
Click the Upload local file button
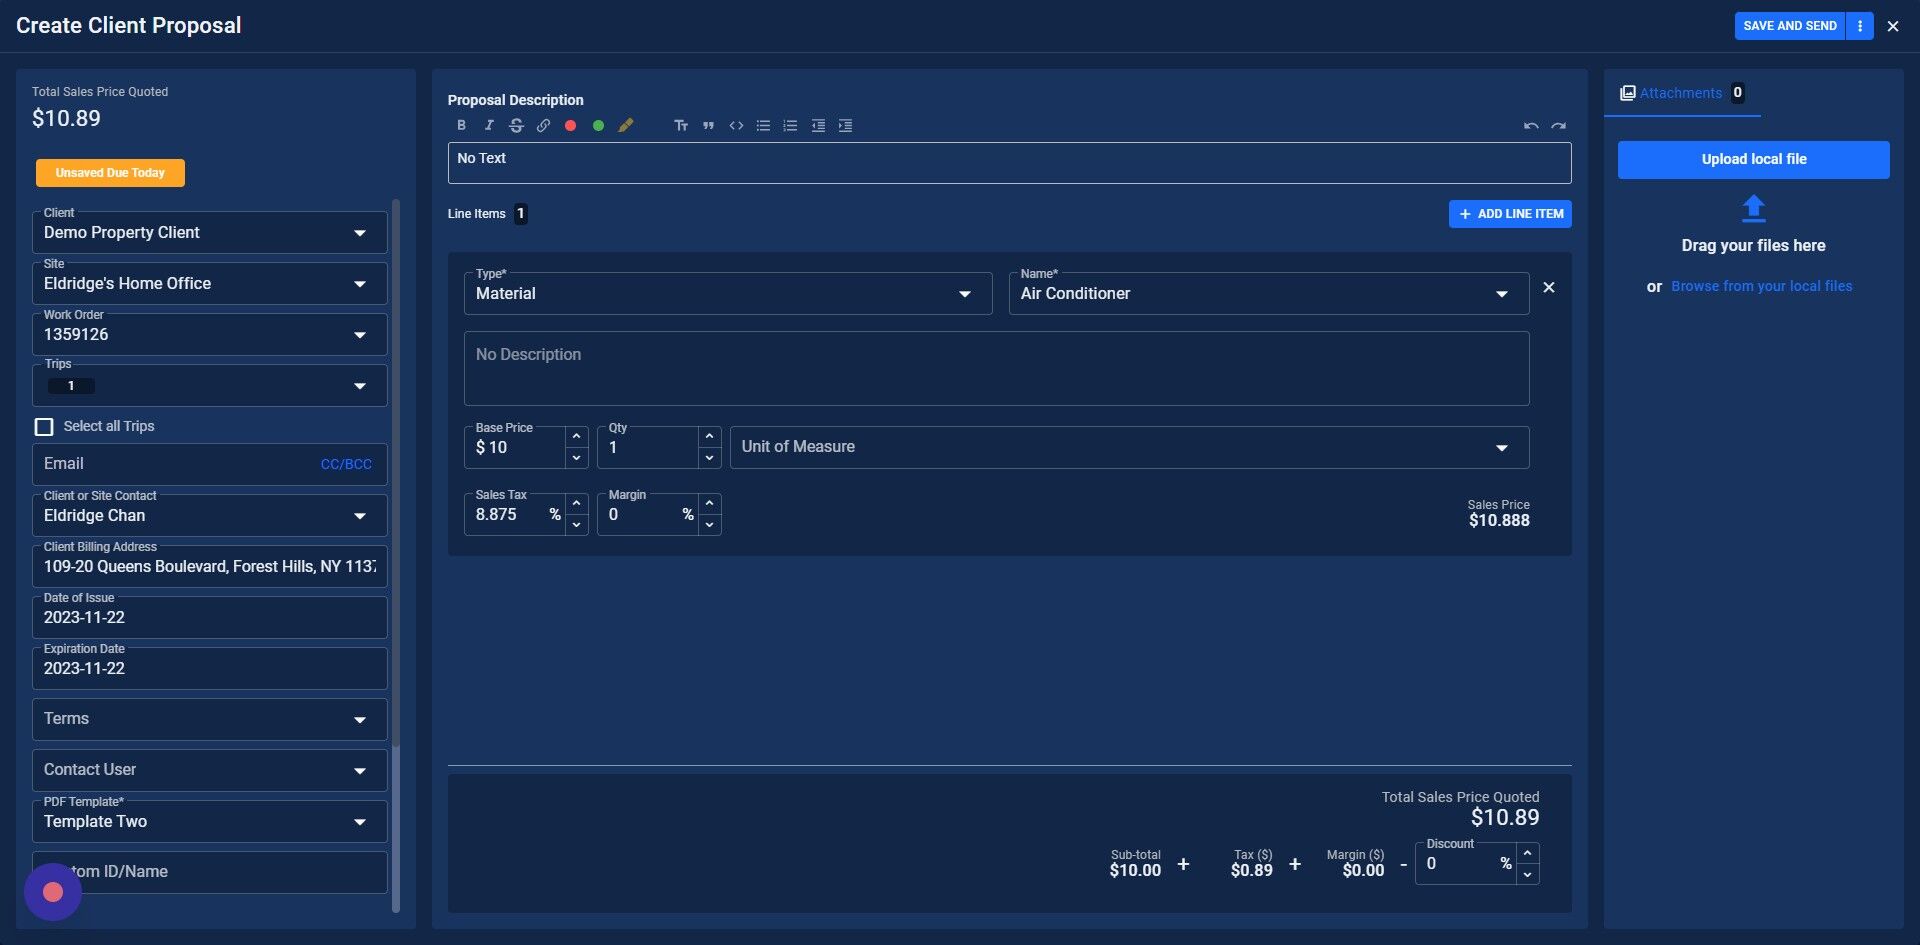(1754, 160)
